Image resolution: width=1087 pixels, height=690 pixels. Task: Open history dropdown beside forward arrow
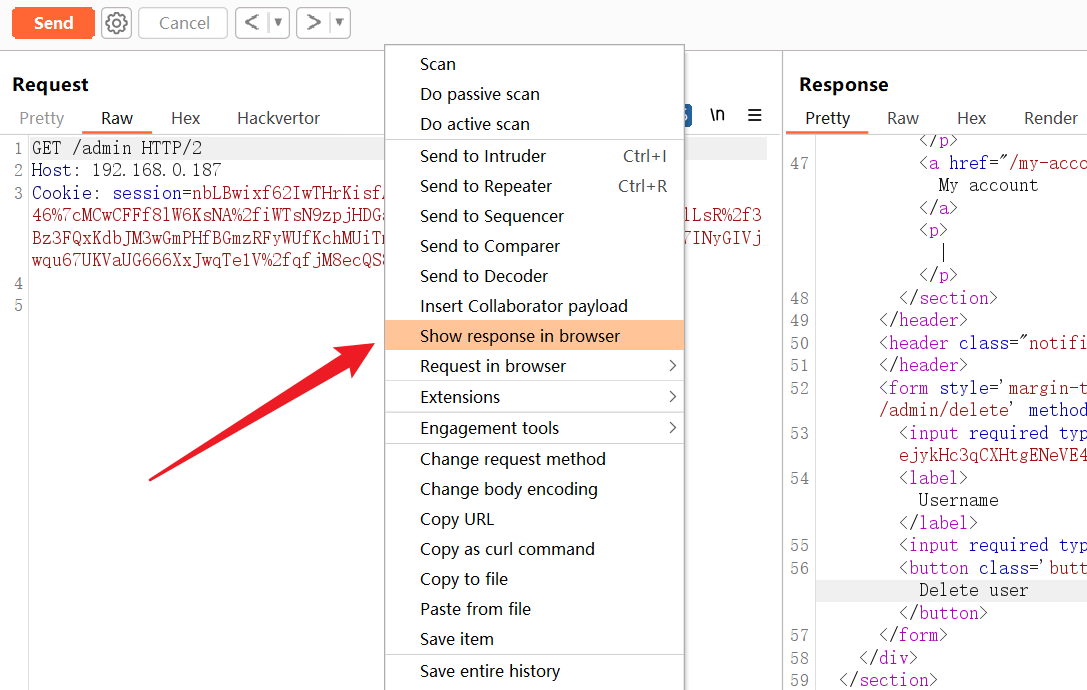pos(339,23)
